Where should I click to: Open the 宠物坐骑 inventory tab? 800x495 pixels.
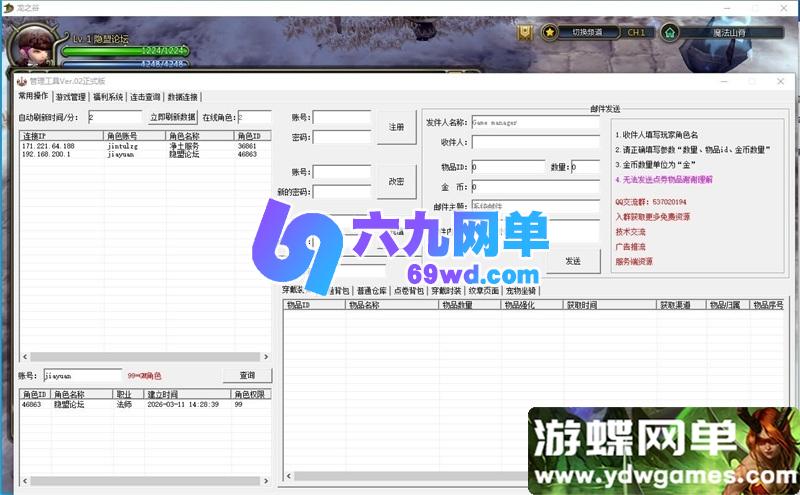(521, 290)
